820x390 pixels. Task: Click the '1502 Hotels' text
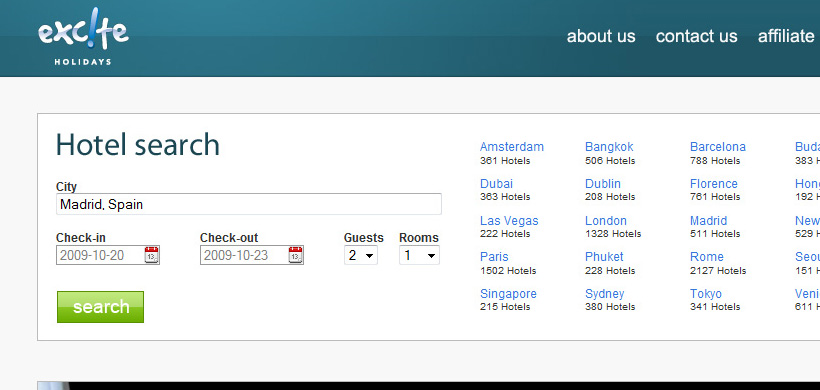pyautogui.click(x=508, y=271)
